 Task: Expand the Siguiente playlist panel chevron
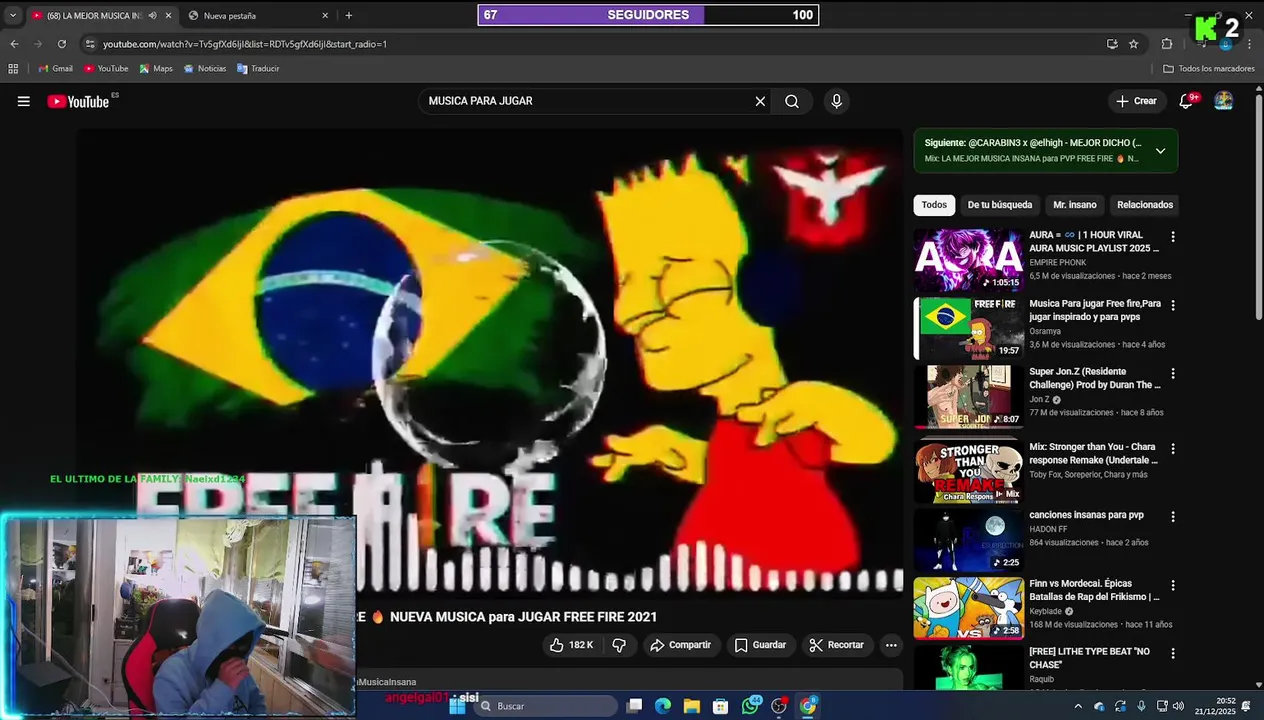[1160, 151]
